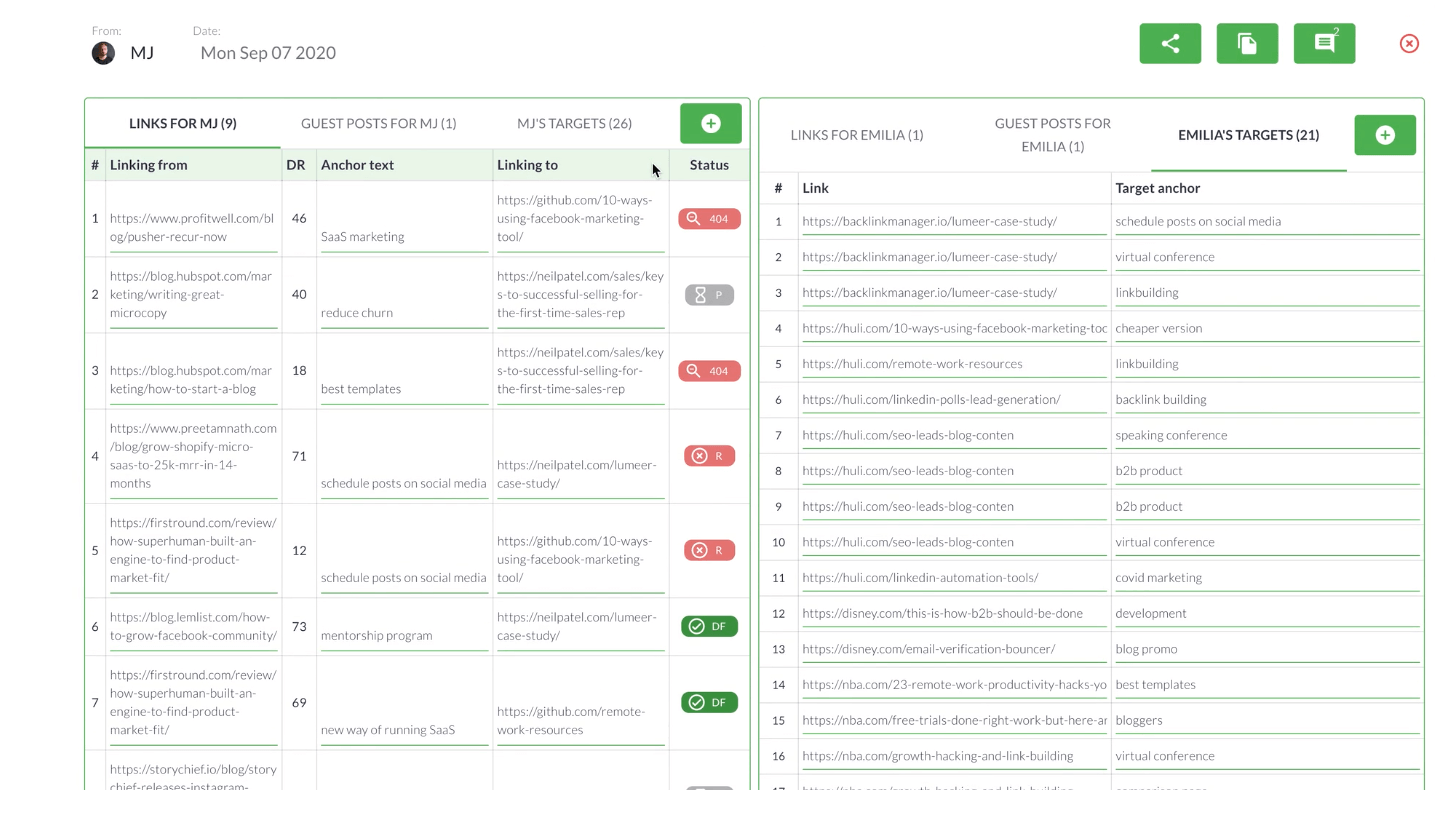Click the DF status badge in row 7
The width and height of the screenshot is (1449, 829).
tap(709, 702)
